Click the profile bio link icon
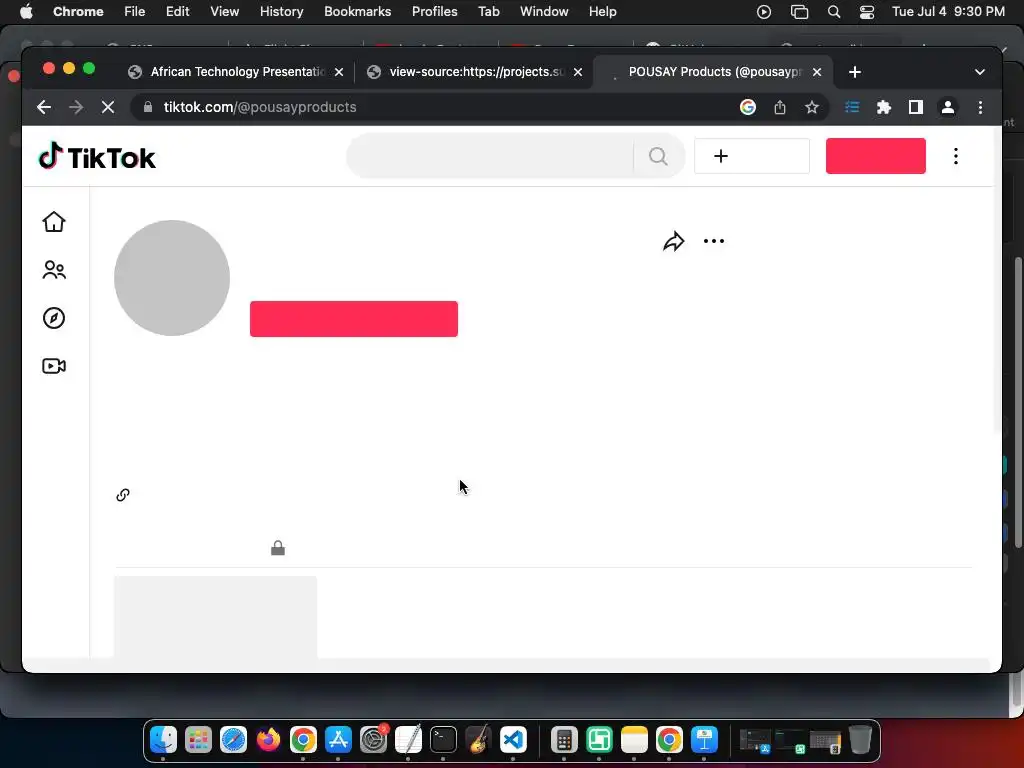 pyautogui.click(x=123, y=495)
